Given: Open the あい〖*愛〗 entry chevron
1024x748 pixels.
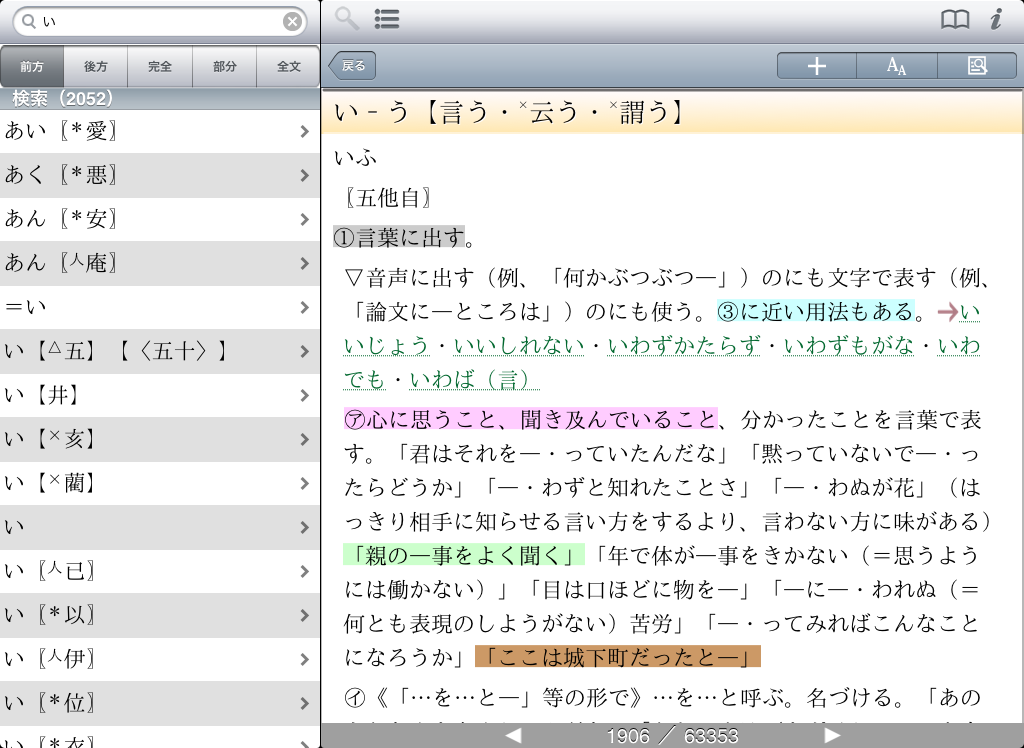Looking at the screenshot, I should (x=304, y=131).
